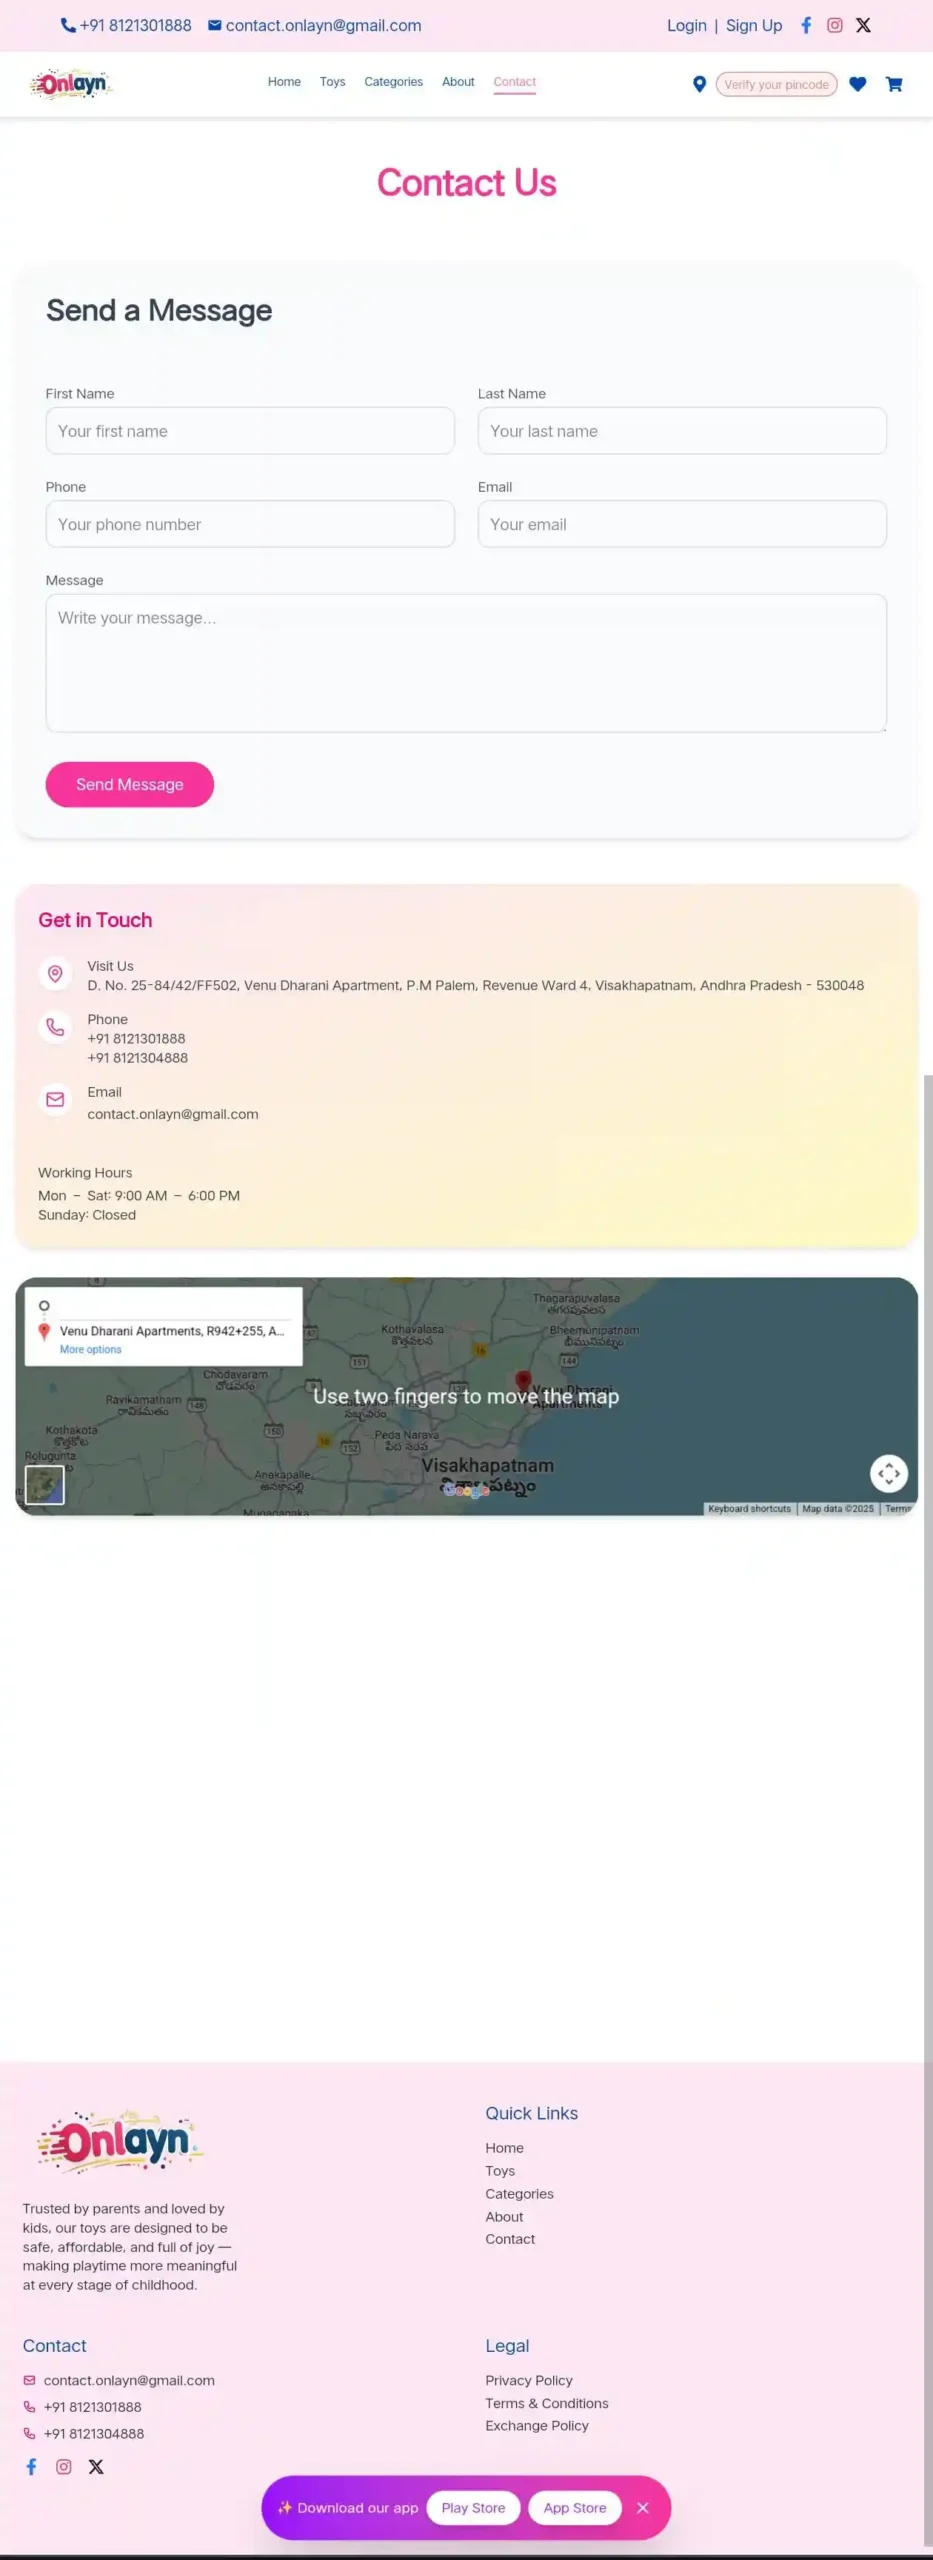Close the Download our app banner

coord(643,2507)
